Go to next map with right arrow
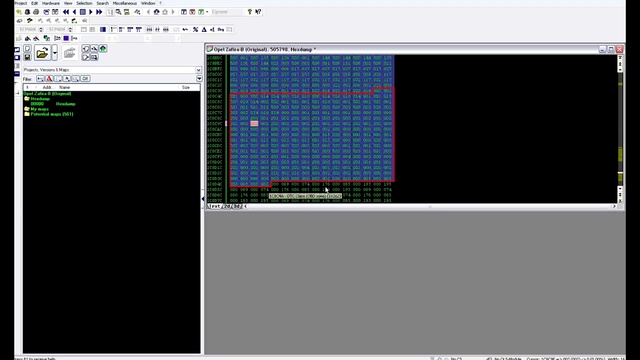Viewport: 640px width, 360px height. 91,12
